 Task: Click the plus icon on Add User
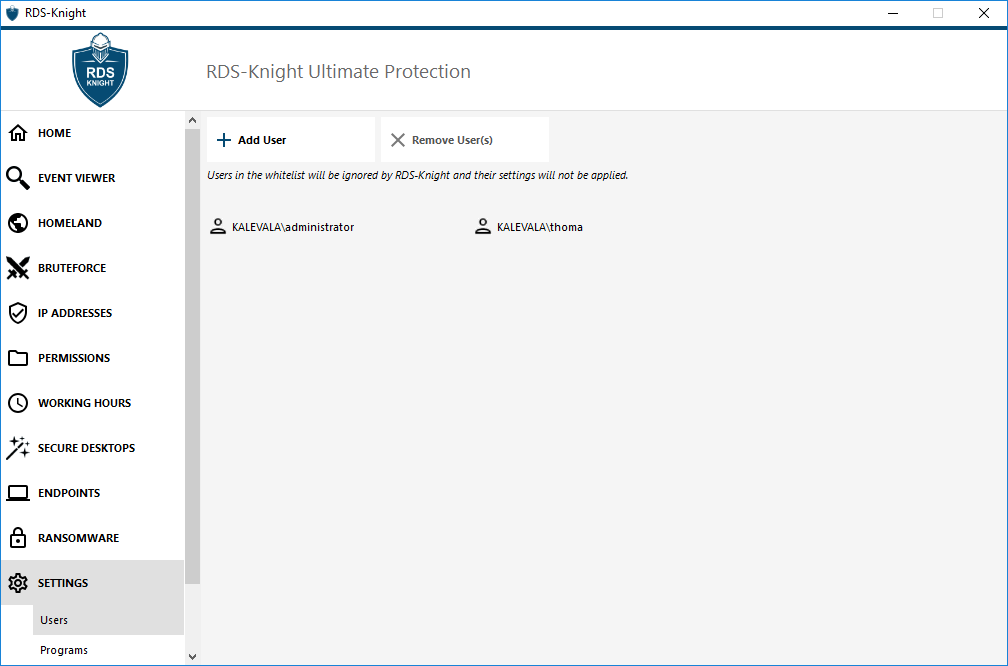(x=224, y=140)
